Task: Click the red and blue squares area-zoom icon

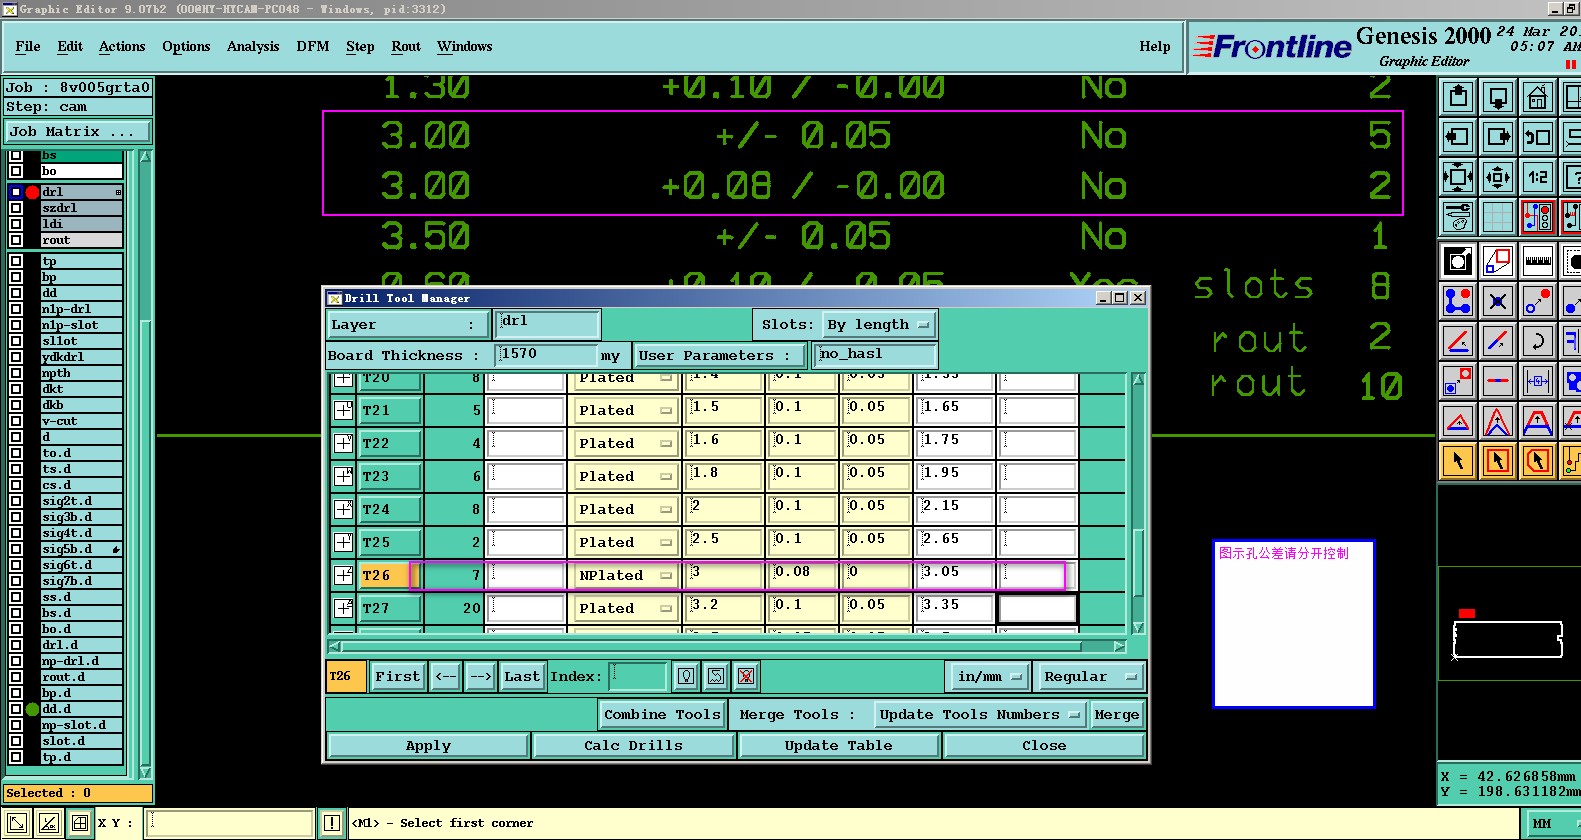Action: point(1498,262)
